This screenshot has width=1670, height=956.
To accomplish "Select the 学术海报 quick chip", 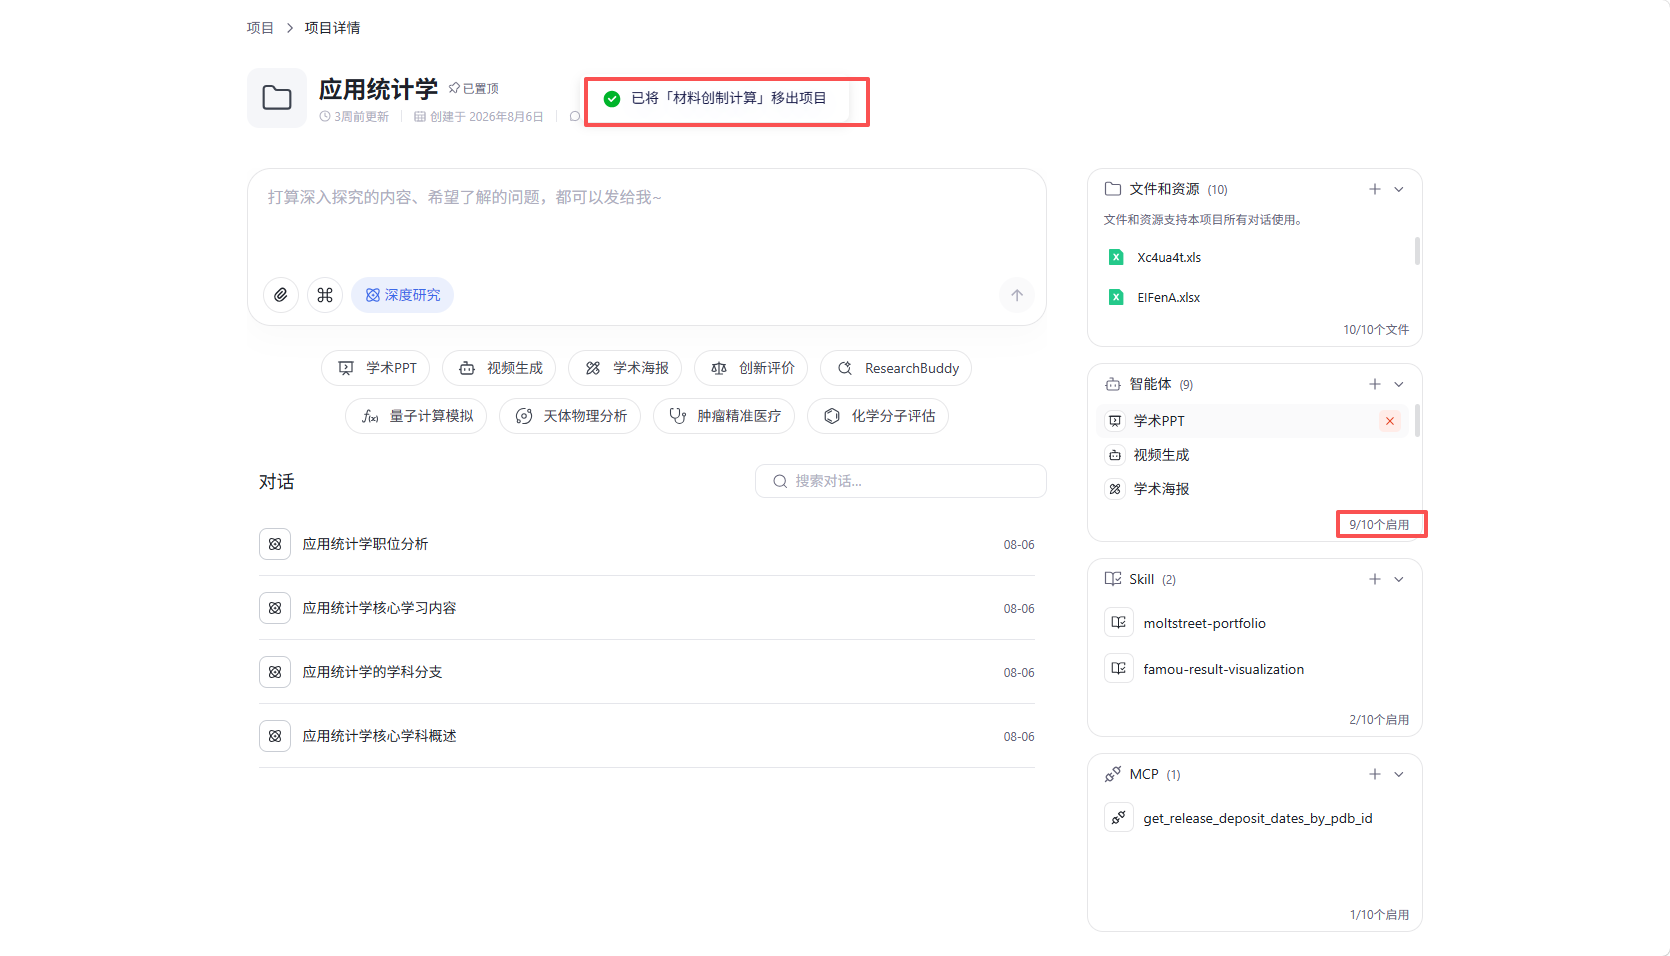I will coord(625,368).
